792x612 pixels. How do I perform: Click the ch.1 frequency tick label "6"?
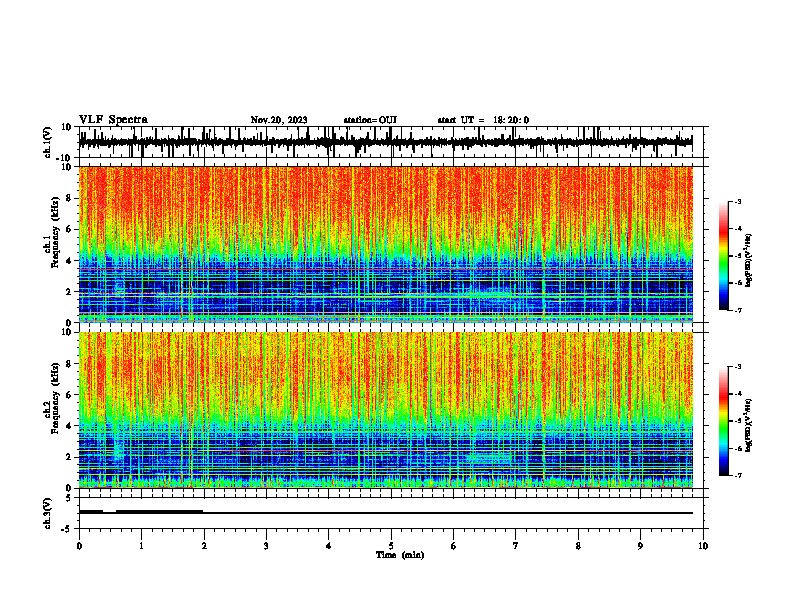click(x=69, y=229)
